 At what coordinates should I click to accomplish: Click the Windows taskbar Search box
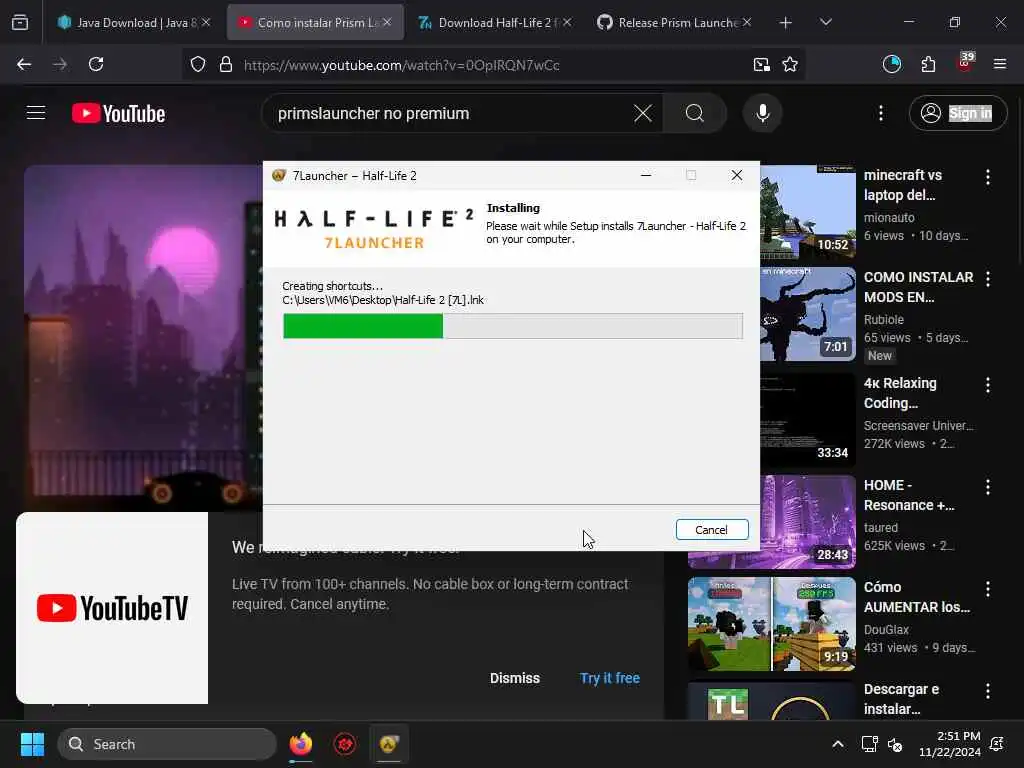point(167,744)
